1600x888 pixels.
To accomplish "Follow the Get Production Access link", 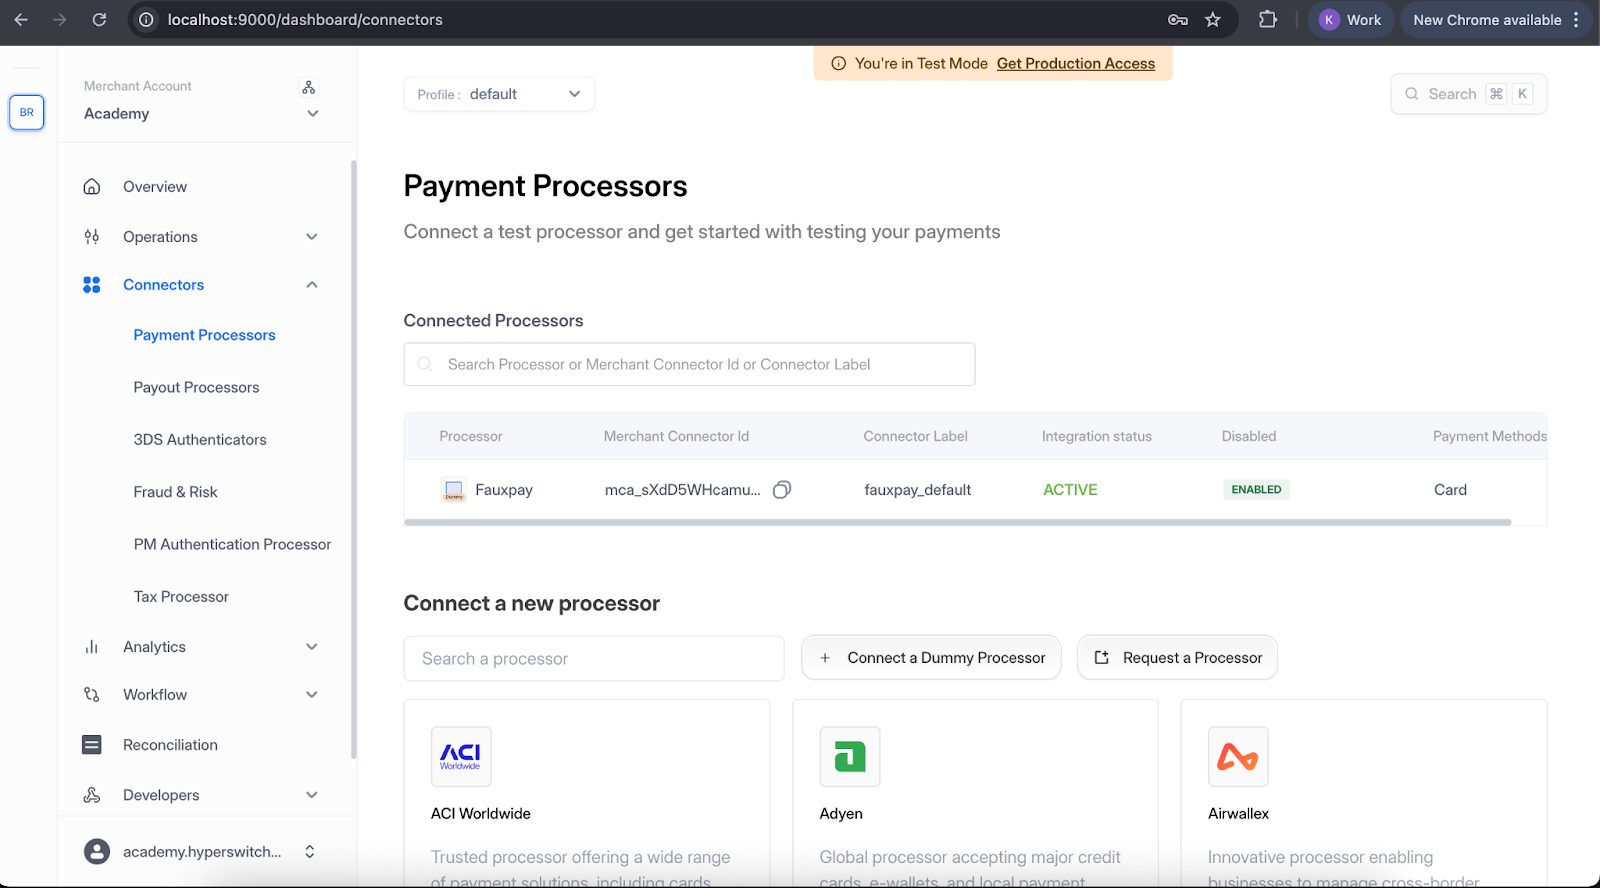I will pos(1075,64).
